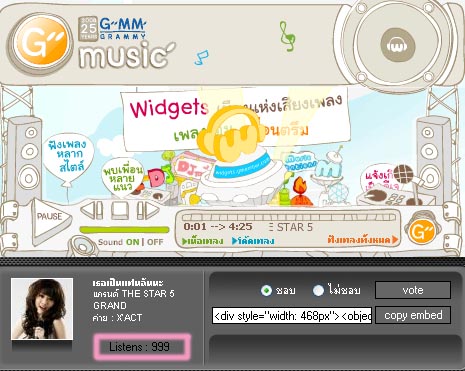Click the song progress bar
This screenshot has height=371, width=465.
[289, 217]
